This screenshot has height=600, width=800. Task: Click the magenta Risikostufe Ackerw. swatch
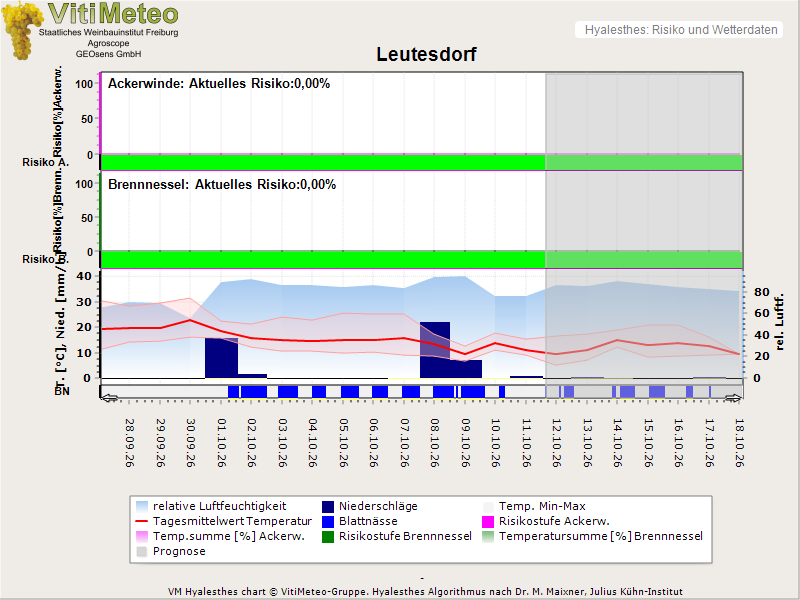tap(488, 521)
